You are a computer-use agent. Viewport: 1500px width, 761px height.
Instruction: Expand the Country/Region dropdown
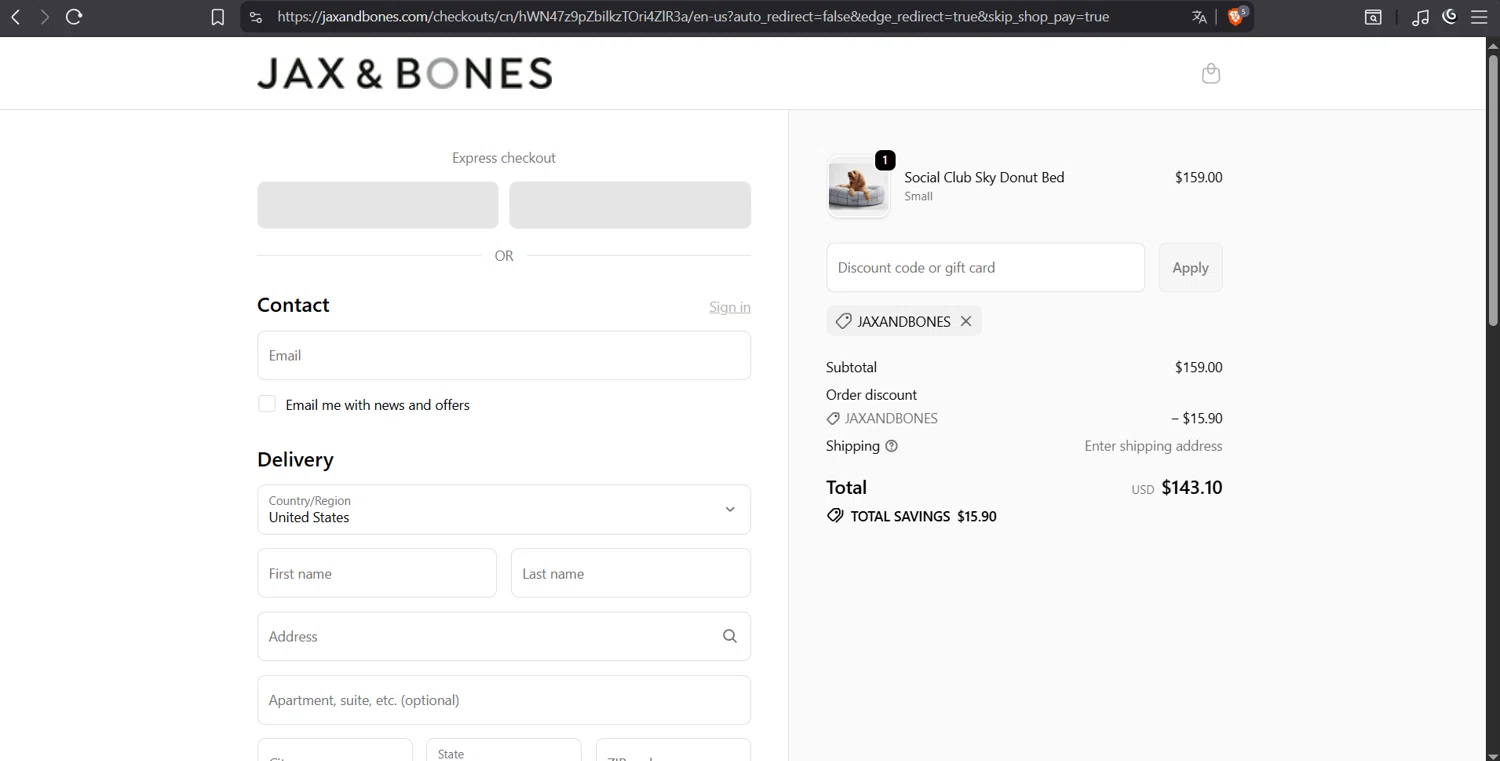click(504, 510)
